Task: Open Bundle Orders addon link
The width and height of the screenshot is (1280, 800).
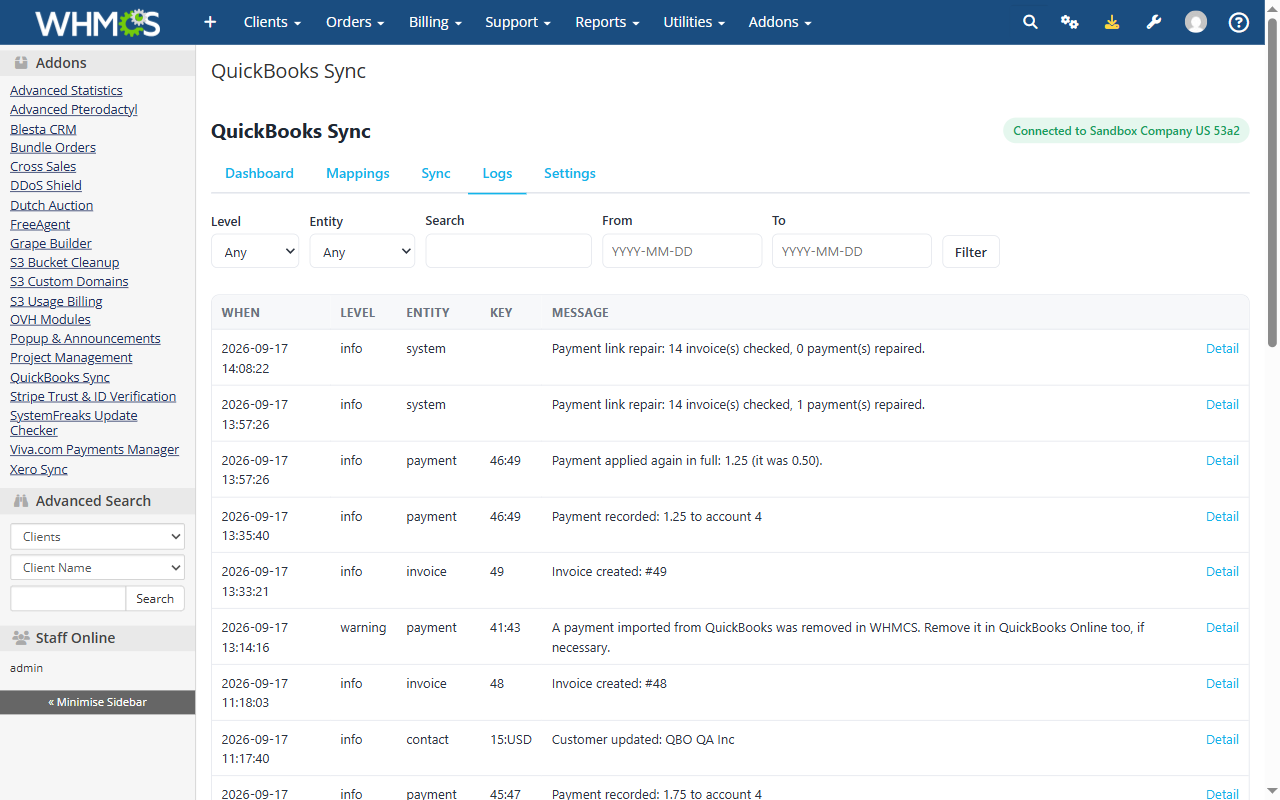Action: [x=53, y=148]
